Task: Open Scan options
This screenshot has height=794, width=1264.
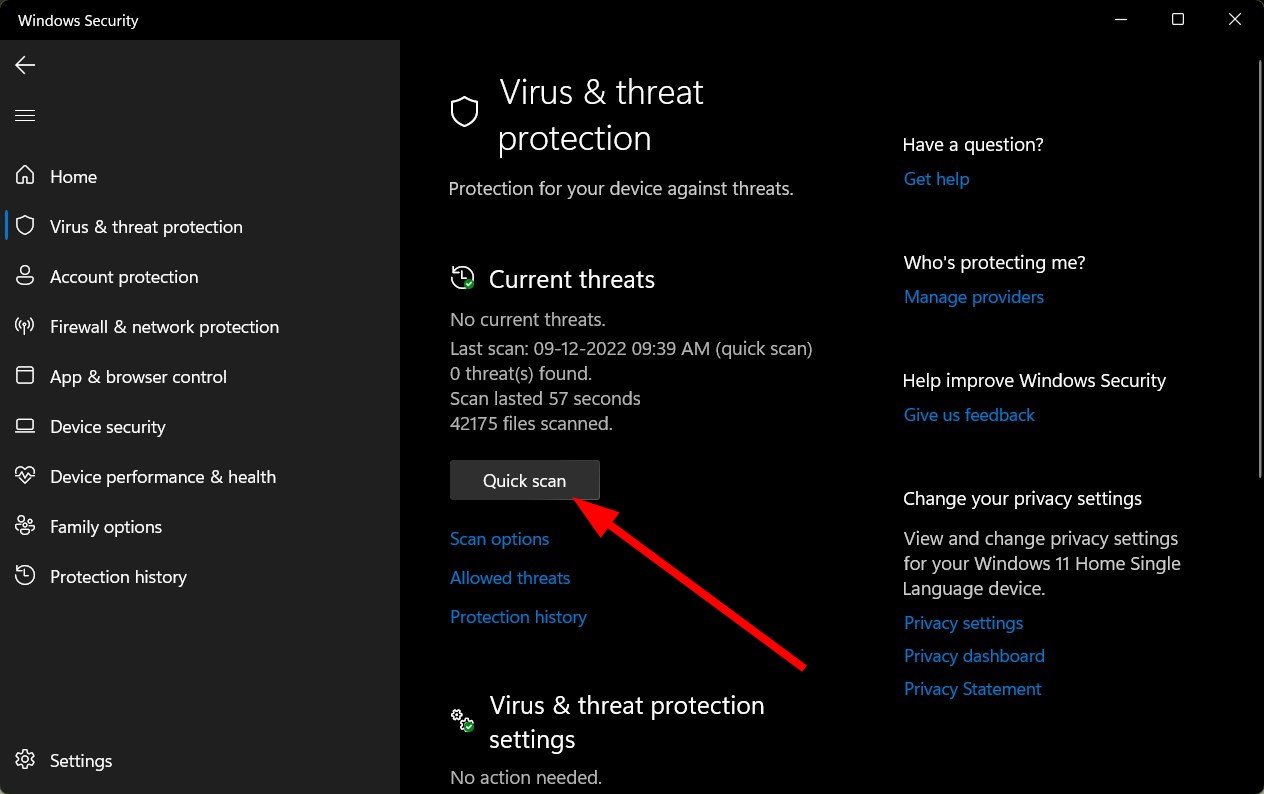Action: (499, 538)
